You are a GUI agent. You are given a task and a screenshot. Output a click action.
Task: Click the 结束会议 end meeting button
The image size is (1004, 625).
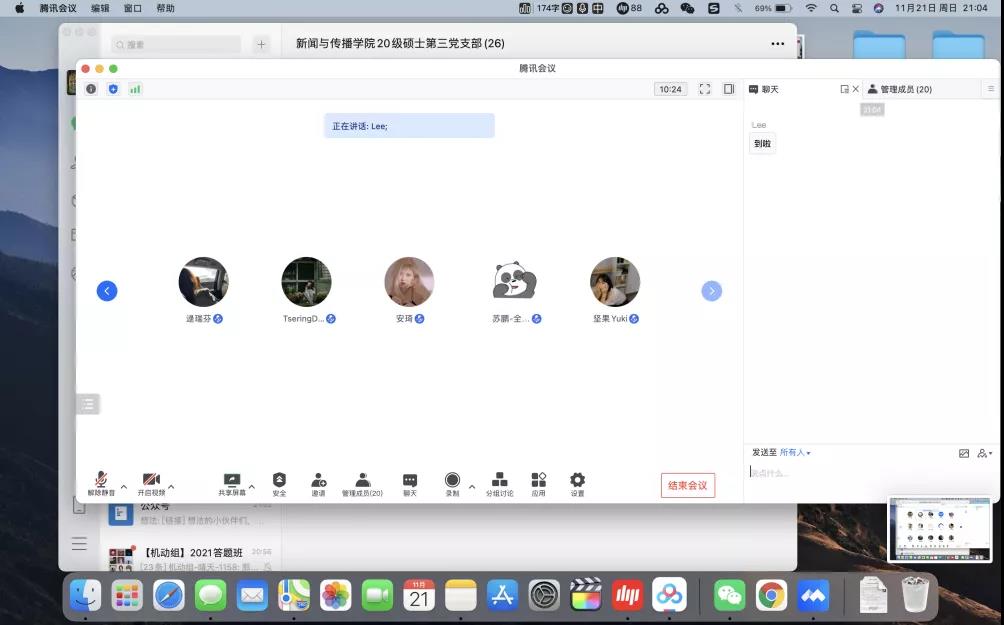[x=688, y=485]
